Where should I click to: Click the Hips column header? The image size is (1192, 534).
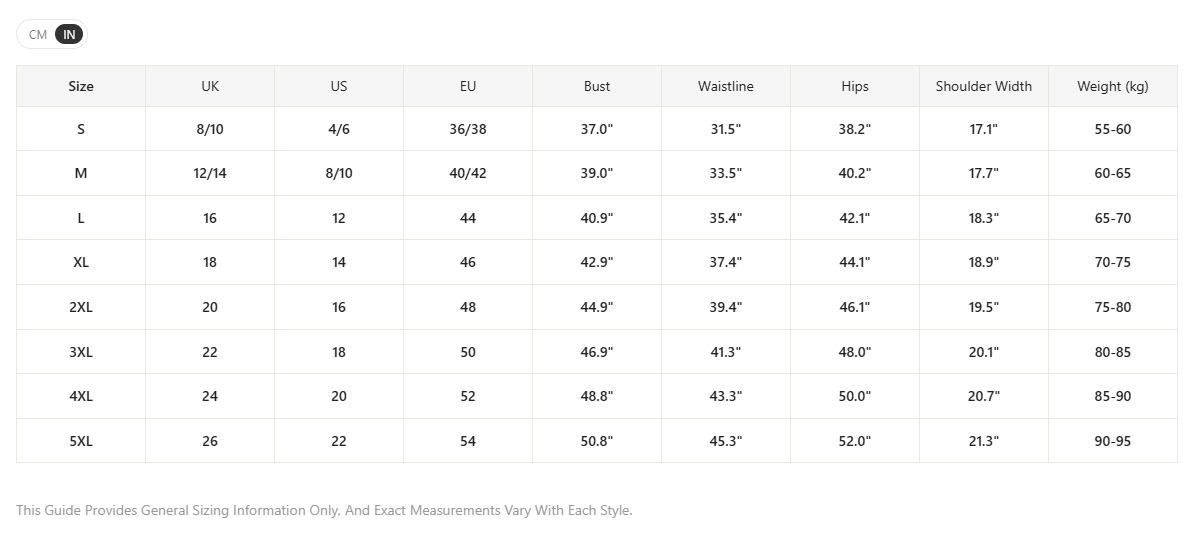854,86
